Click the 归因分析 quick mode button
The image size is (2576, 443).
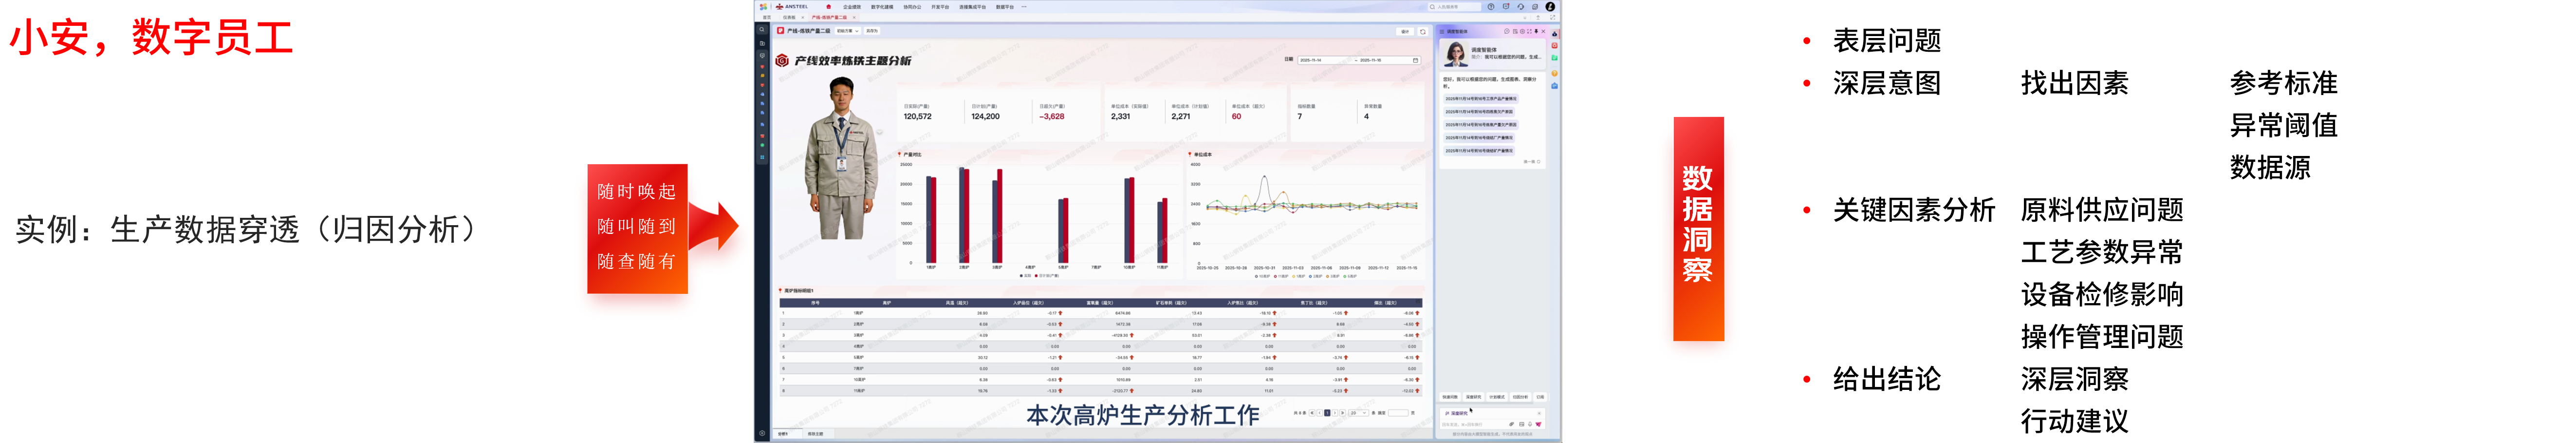point(1520,397)
